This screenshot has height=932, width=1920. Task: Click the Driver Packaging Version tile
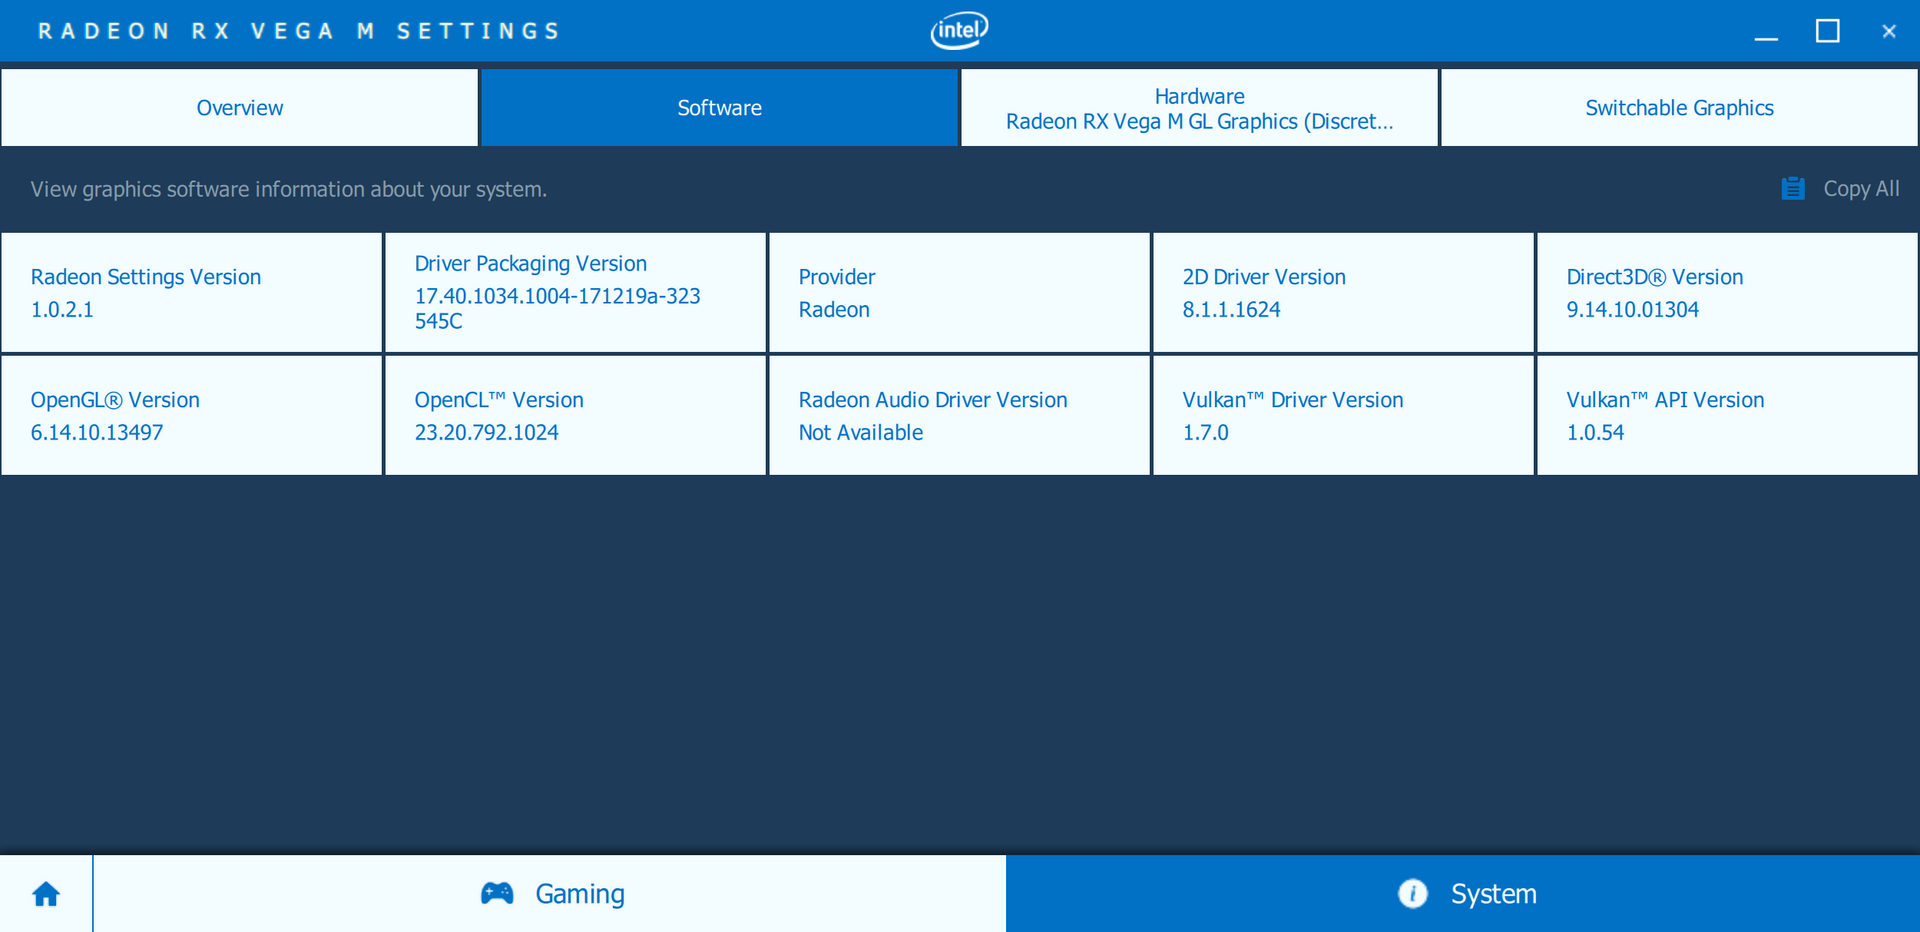(x=575, y=293)
